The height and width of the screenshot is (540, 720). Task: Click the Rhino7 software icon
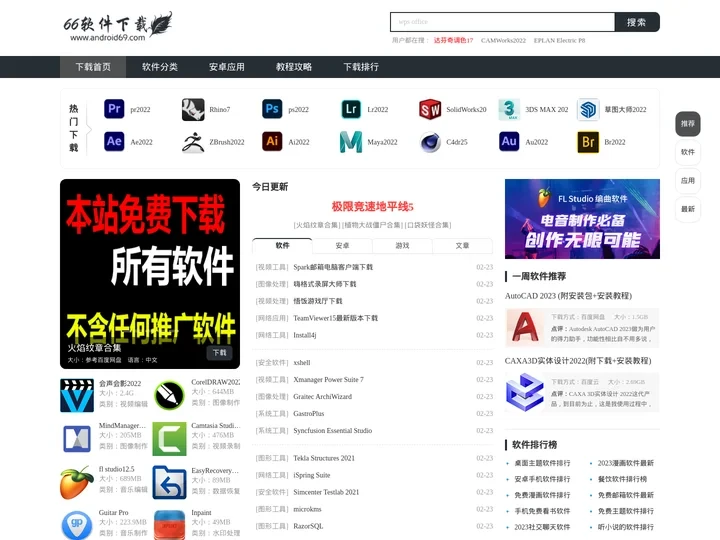tap(193, 109)
